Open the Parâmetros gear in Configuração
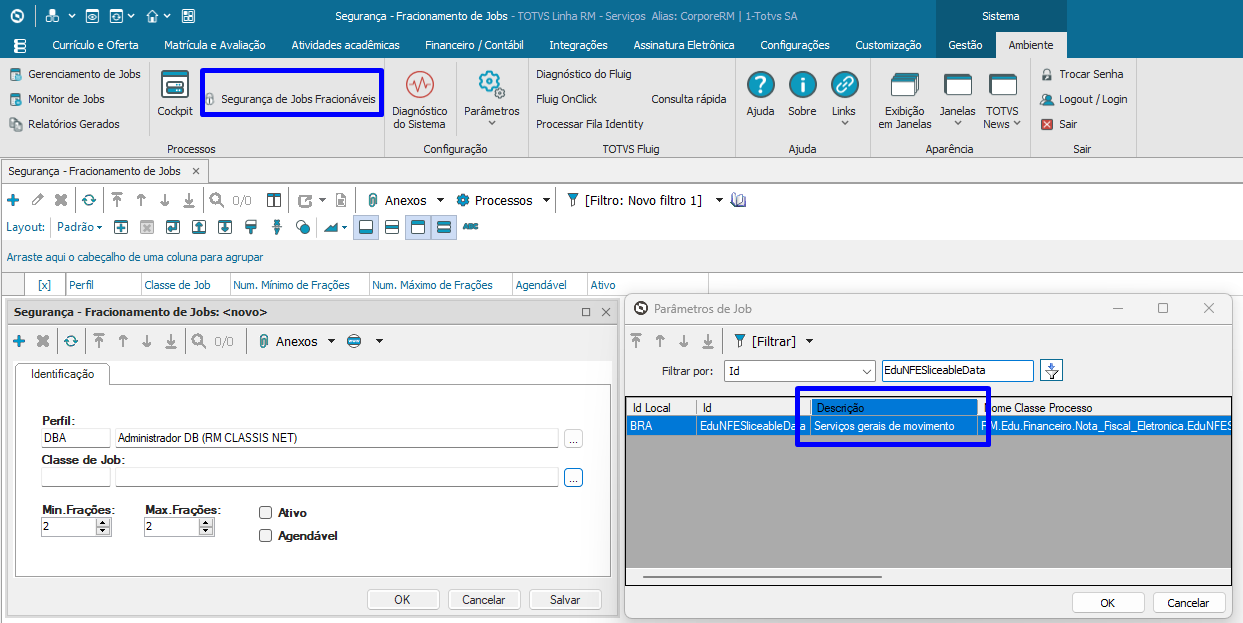Screen dimensions: 1243x623 (x=491, y=85)
